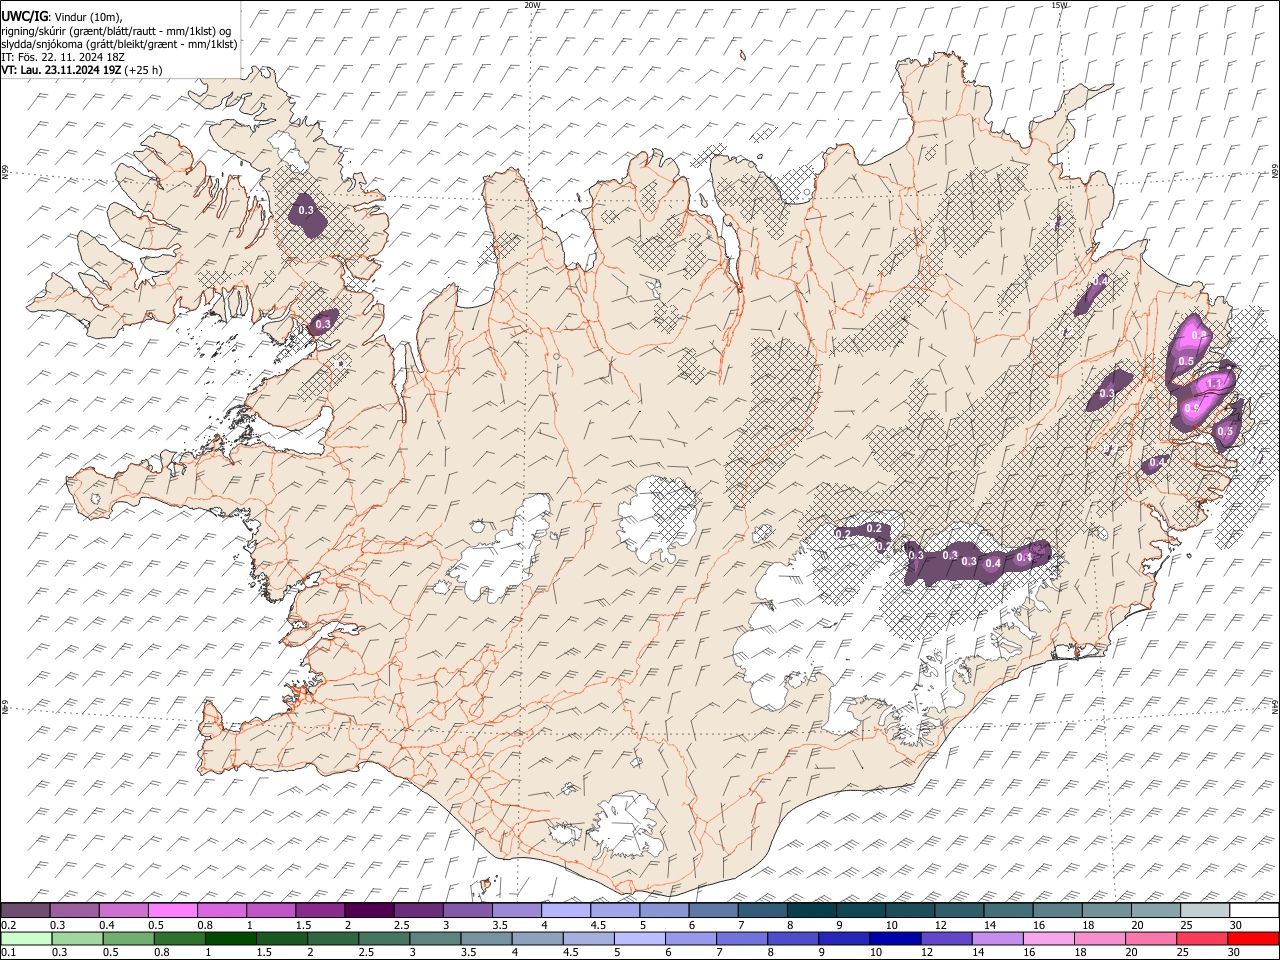1280x960 pixels.
Task: Select the lavender 4 swatch in upper legend row
Action: click(x=566, y=910)
